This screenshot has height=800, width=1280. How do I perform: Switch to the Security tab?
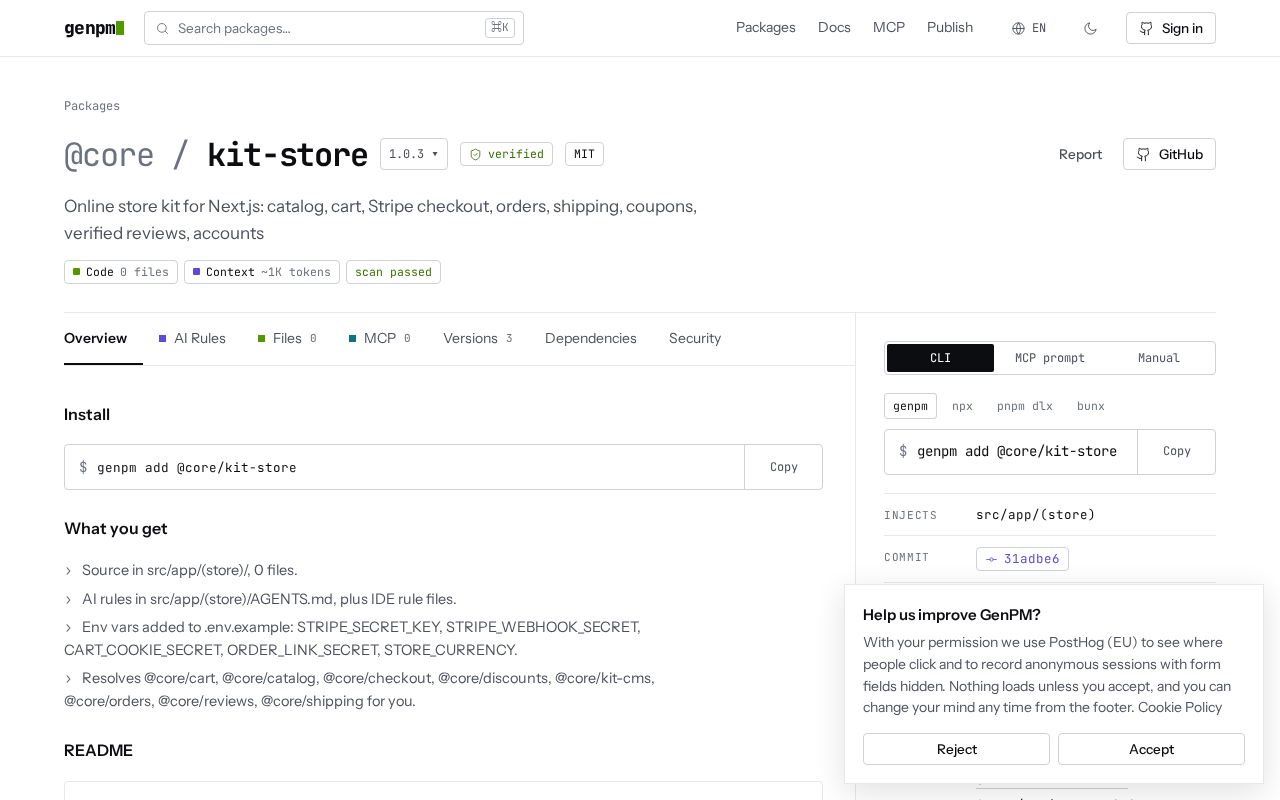pyautogui.click(x=695, y=338)
